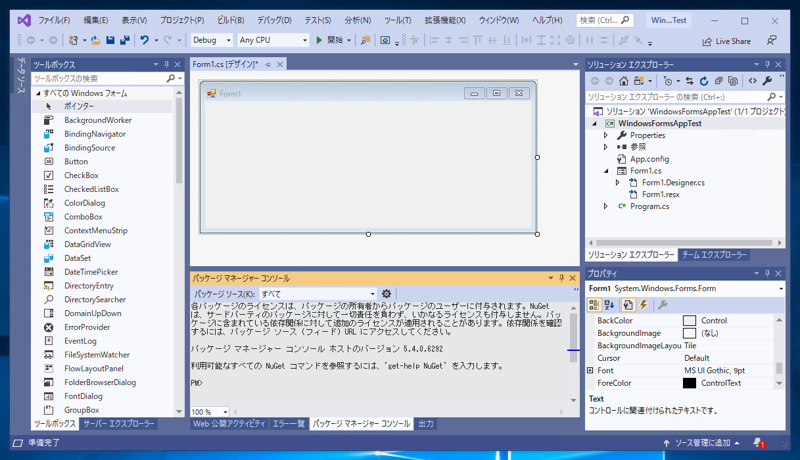Click the Properties page icon in Properties toolbar
This screenshot has height=460, width=800.
click(x=628, y=305)
